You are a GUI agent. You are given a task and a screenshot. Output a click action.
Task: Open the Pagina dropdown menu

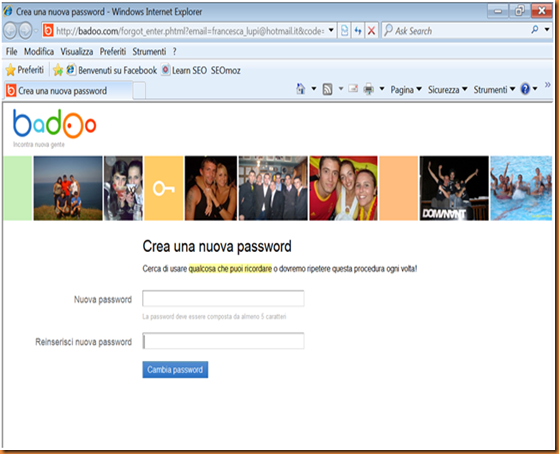click(x=406, y=90)
